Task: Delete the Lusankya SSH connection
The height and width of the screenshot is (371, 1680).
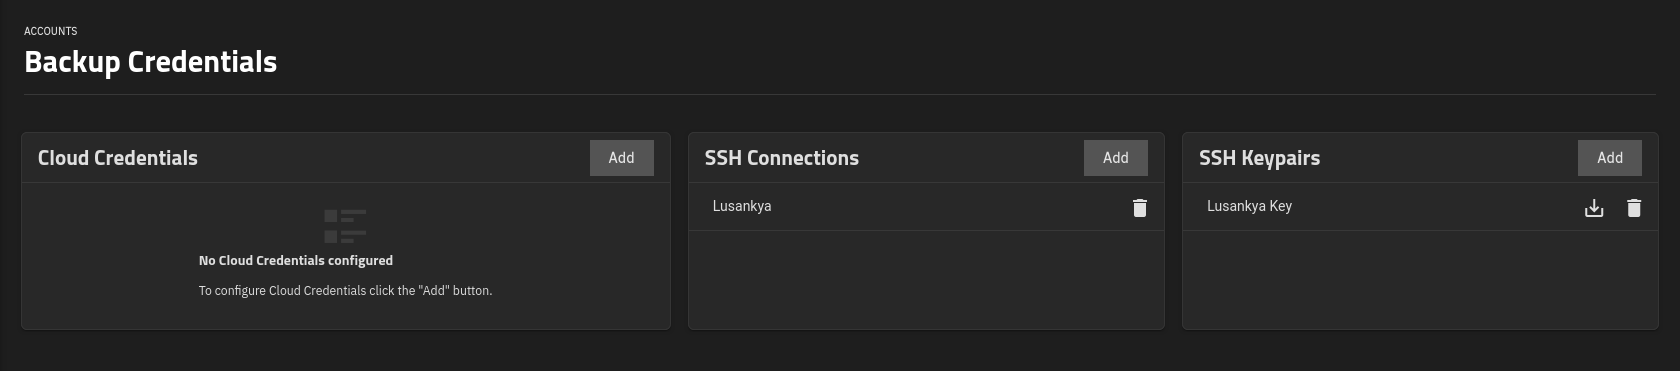Action: point(1139,208)
